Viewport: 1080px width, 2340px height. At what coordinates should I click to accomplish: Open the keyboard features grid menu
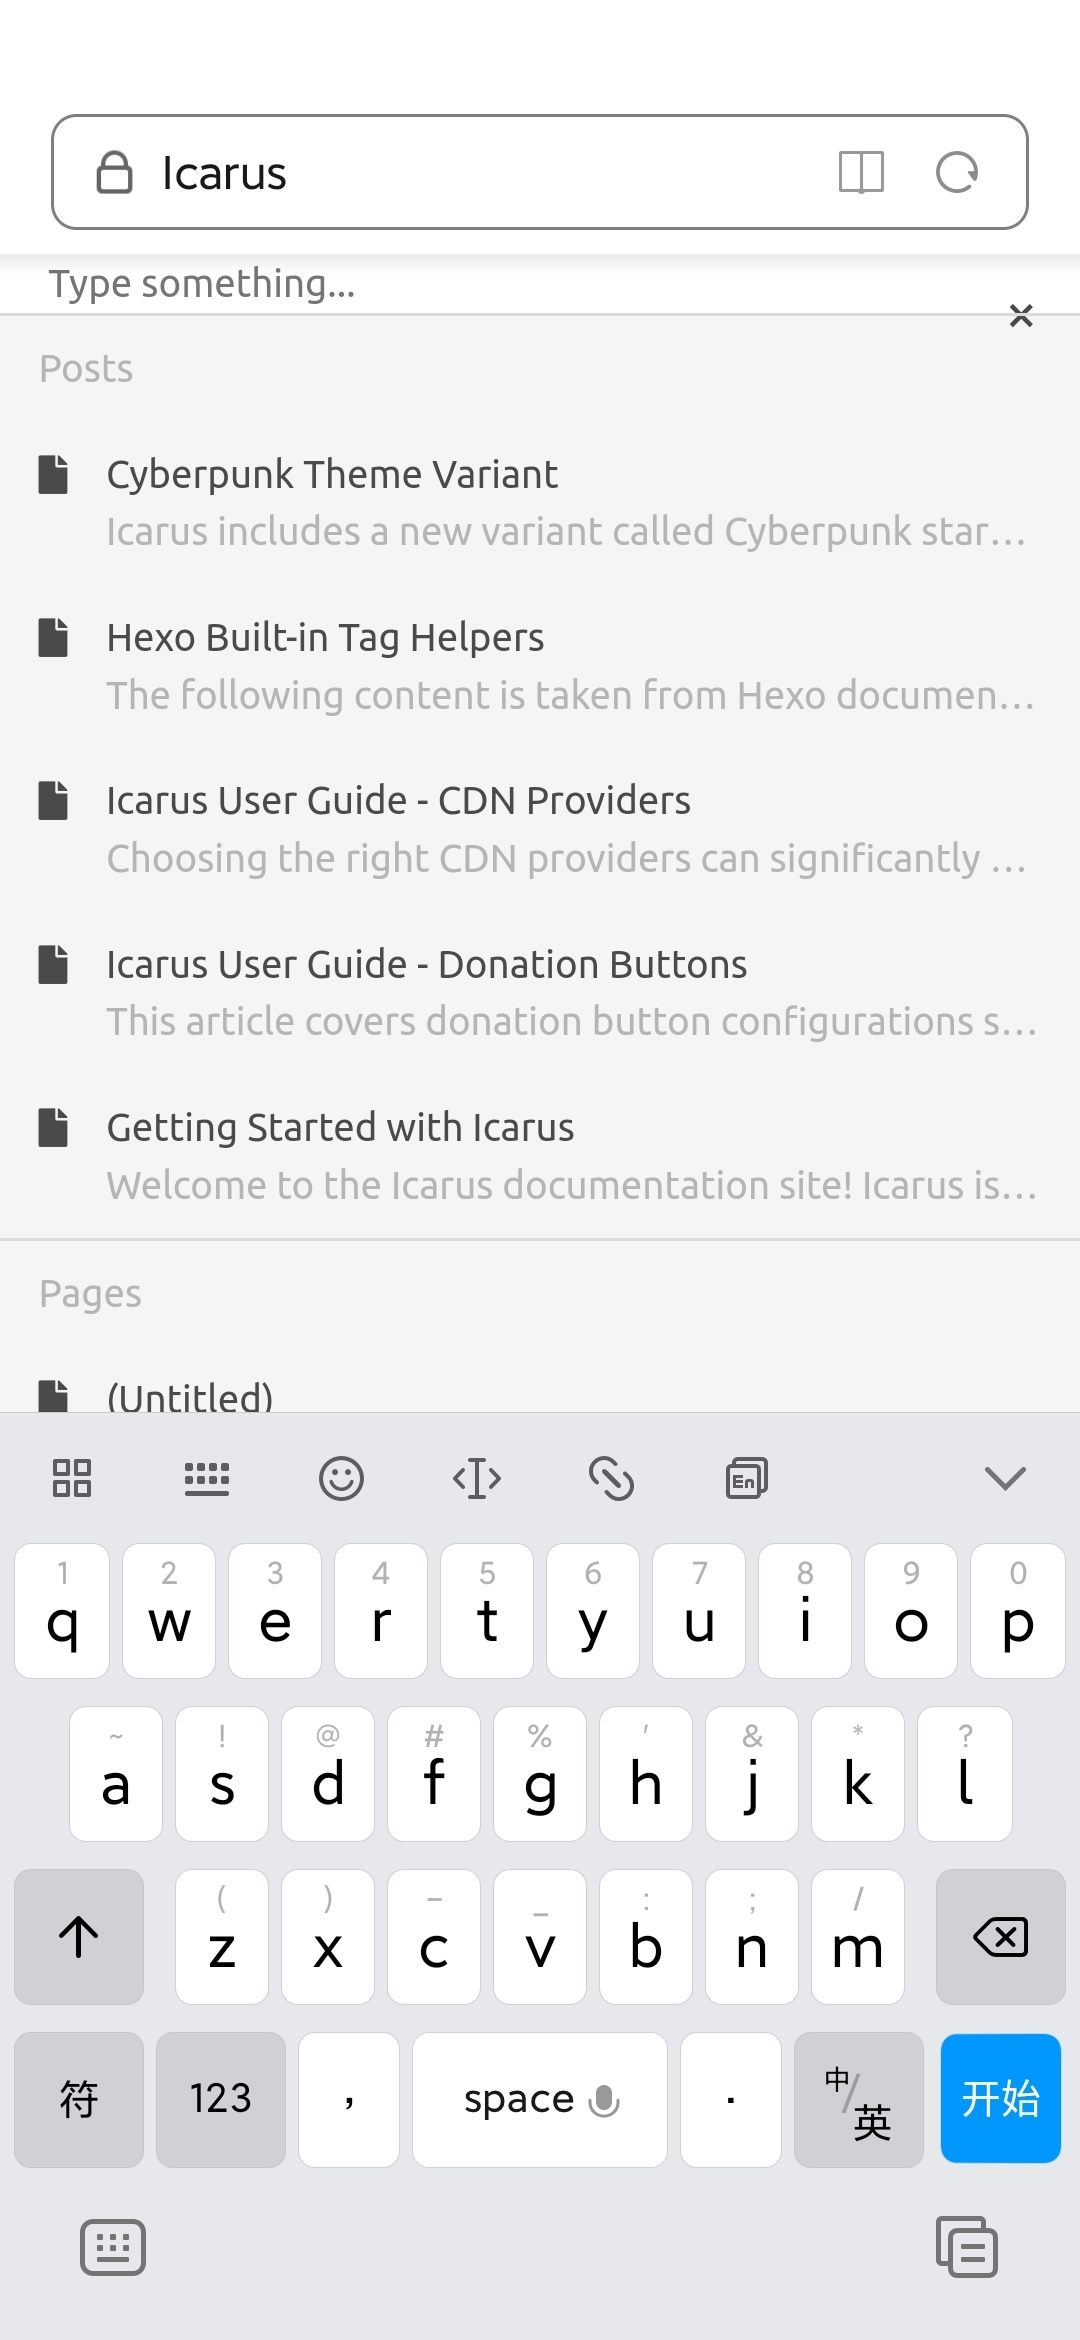pyautogui.click(x=72, y=1478)
